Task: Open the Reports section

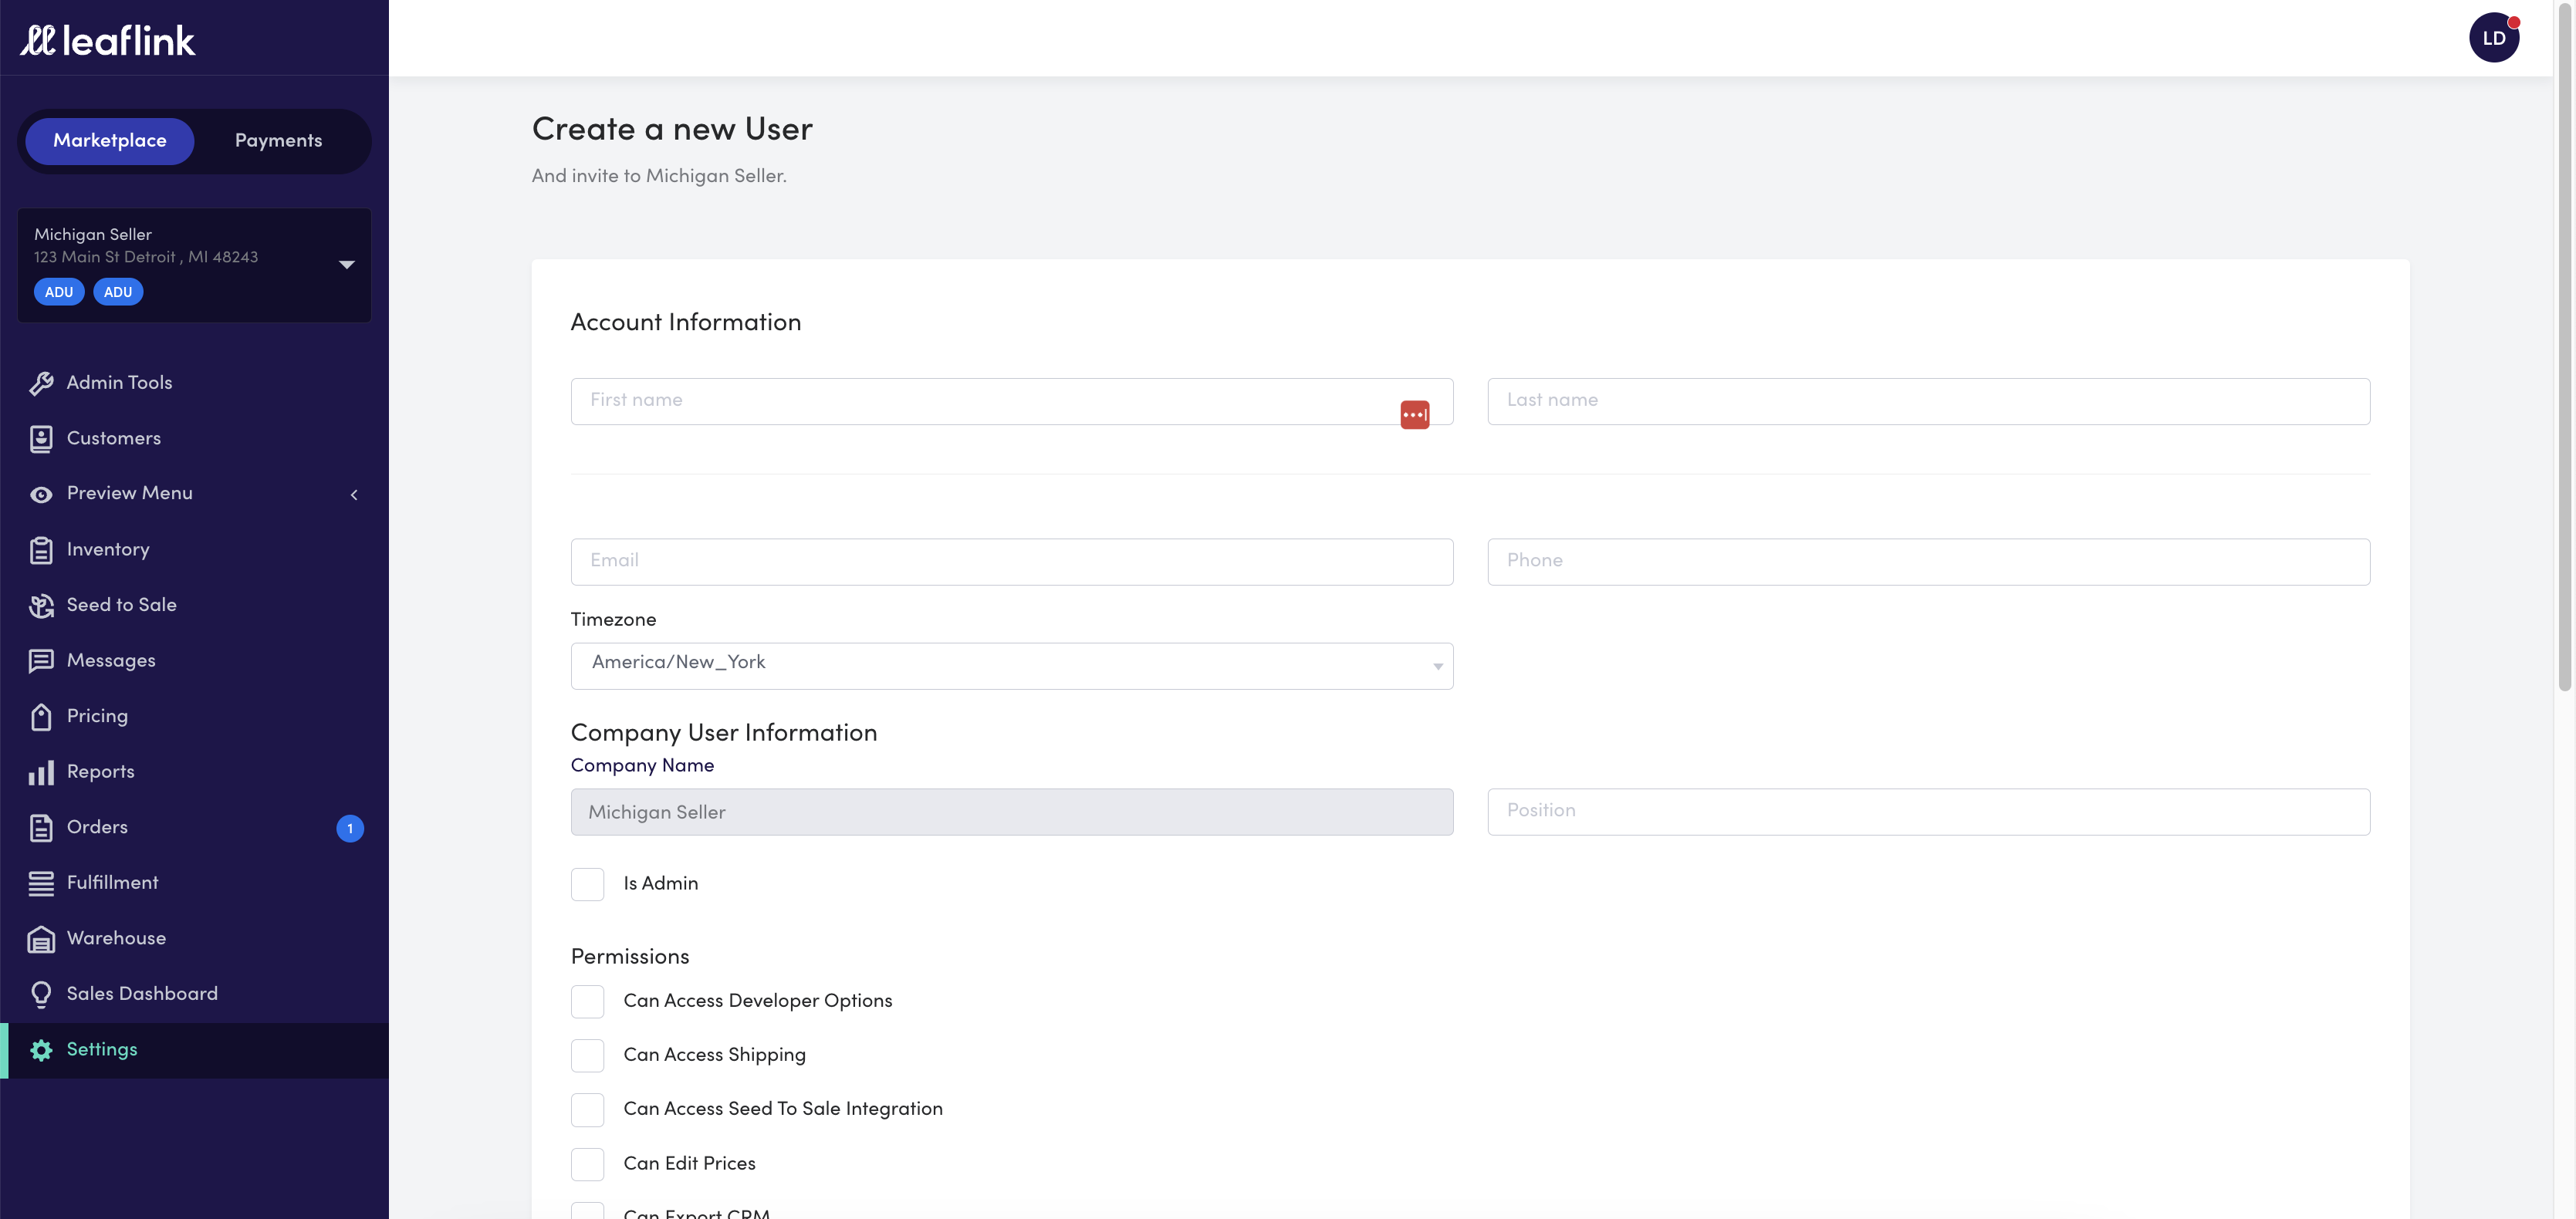Action: click(x=194, y=772)
